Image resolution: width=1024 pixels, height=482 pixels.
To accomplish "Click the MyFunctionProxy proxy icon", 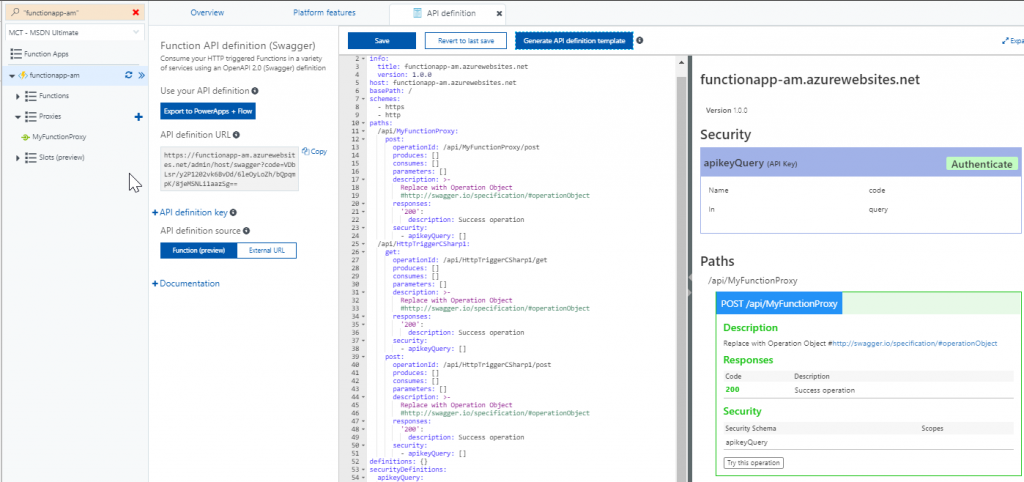I will pos(25,137).
